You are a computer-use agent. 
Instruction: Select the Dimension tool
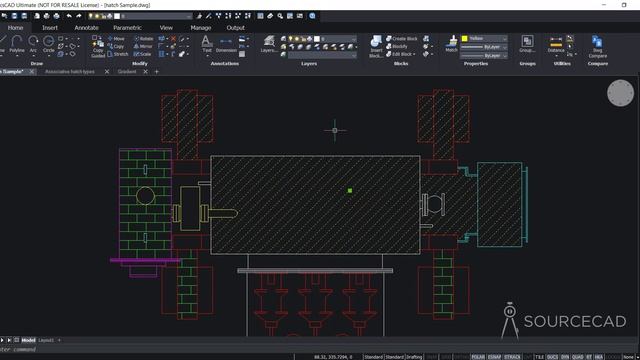tap(226, 45)
